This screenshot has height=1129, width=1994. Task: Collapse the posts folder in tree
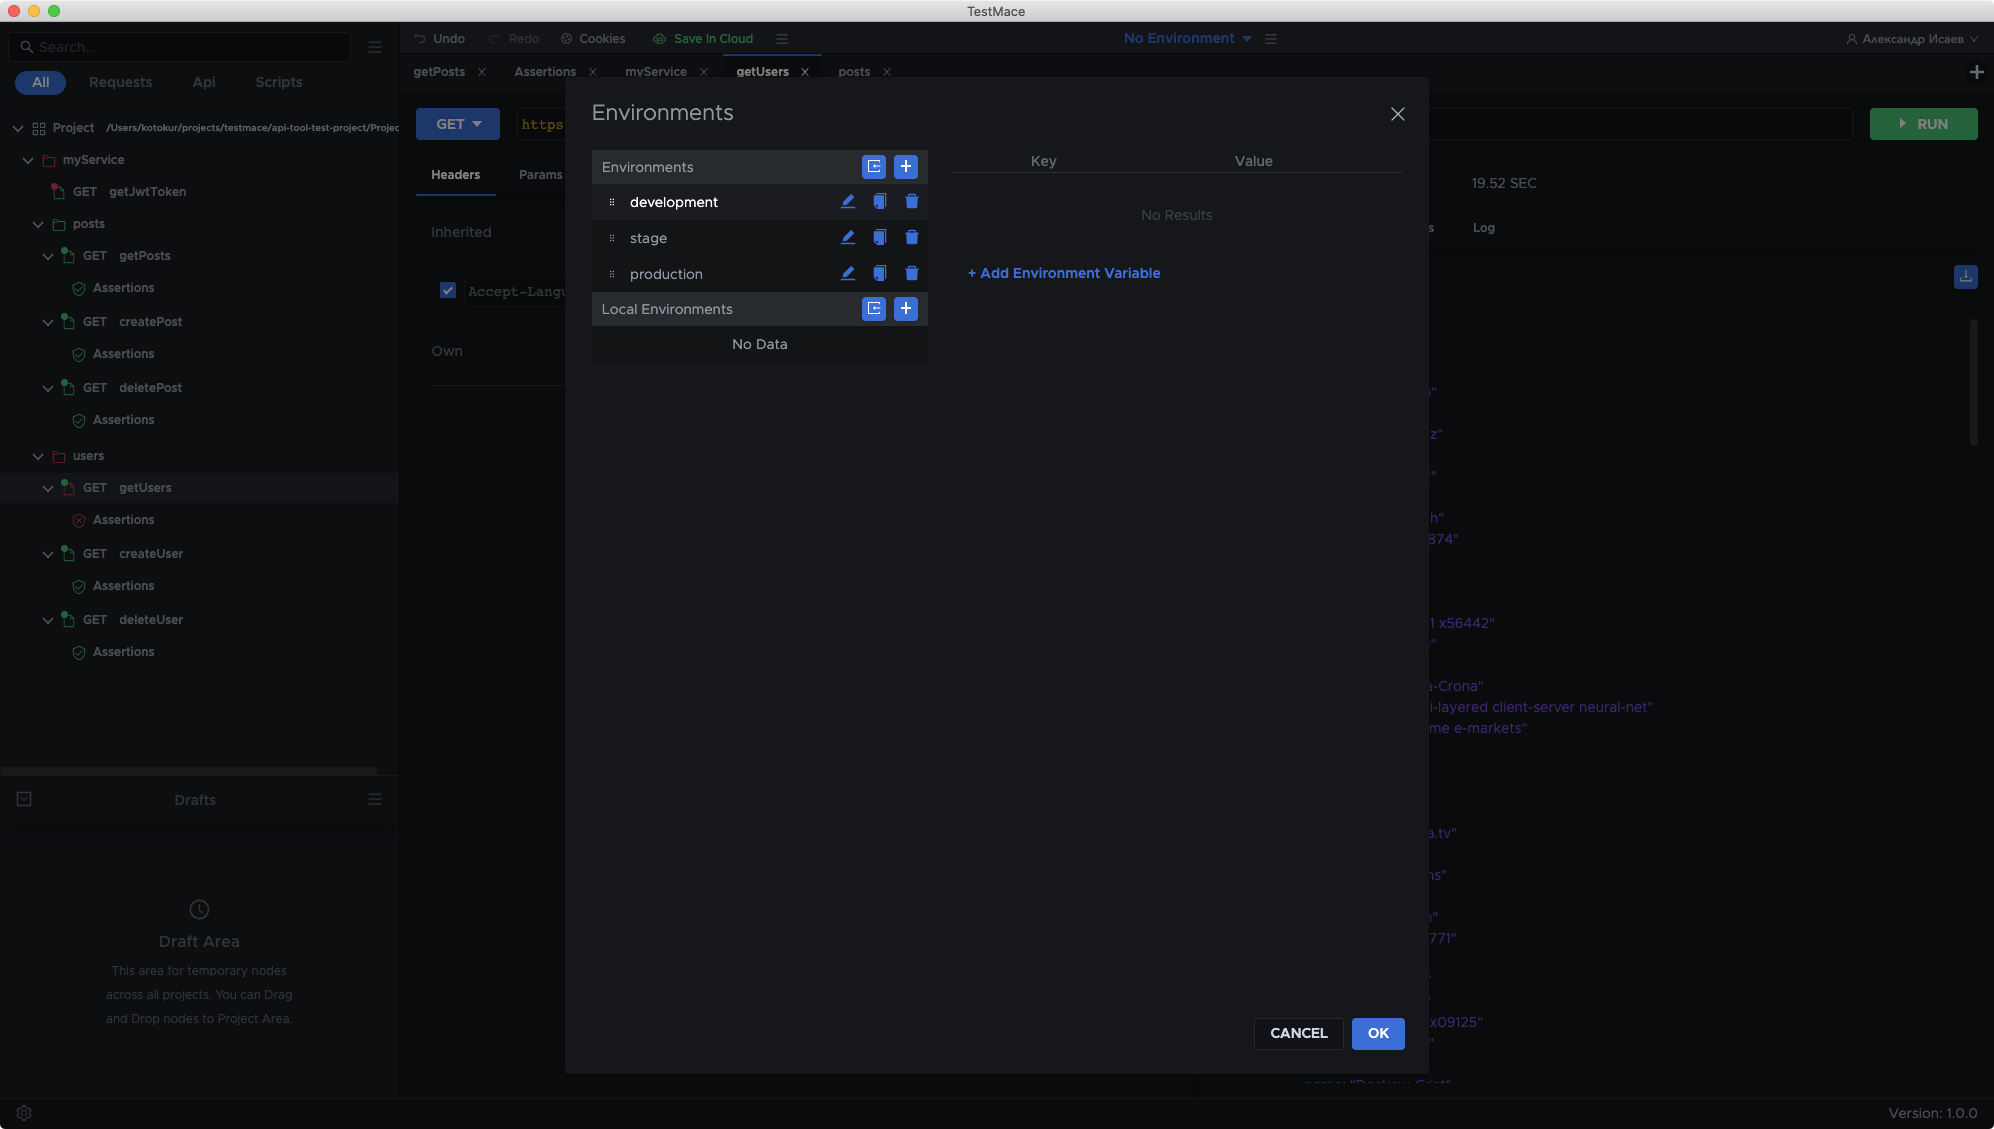pyautogui.click(x=38, y=224)
